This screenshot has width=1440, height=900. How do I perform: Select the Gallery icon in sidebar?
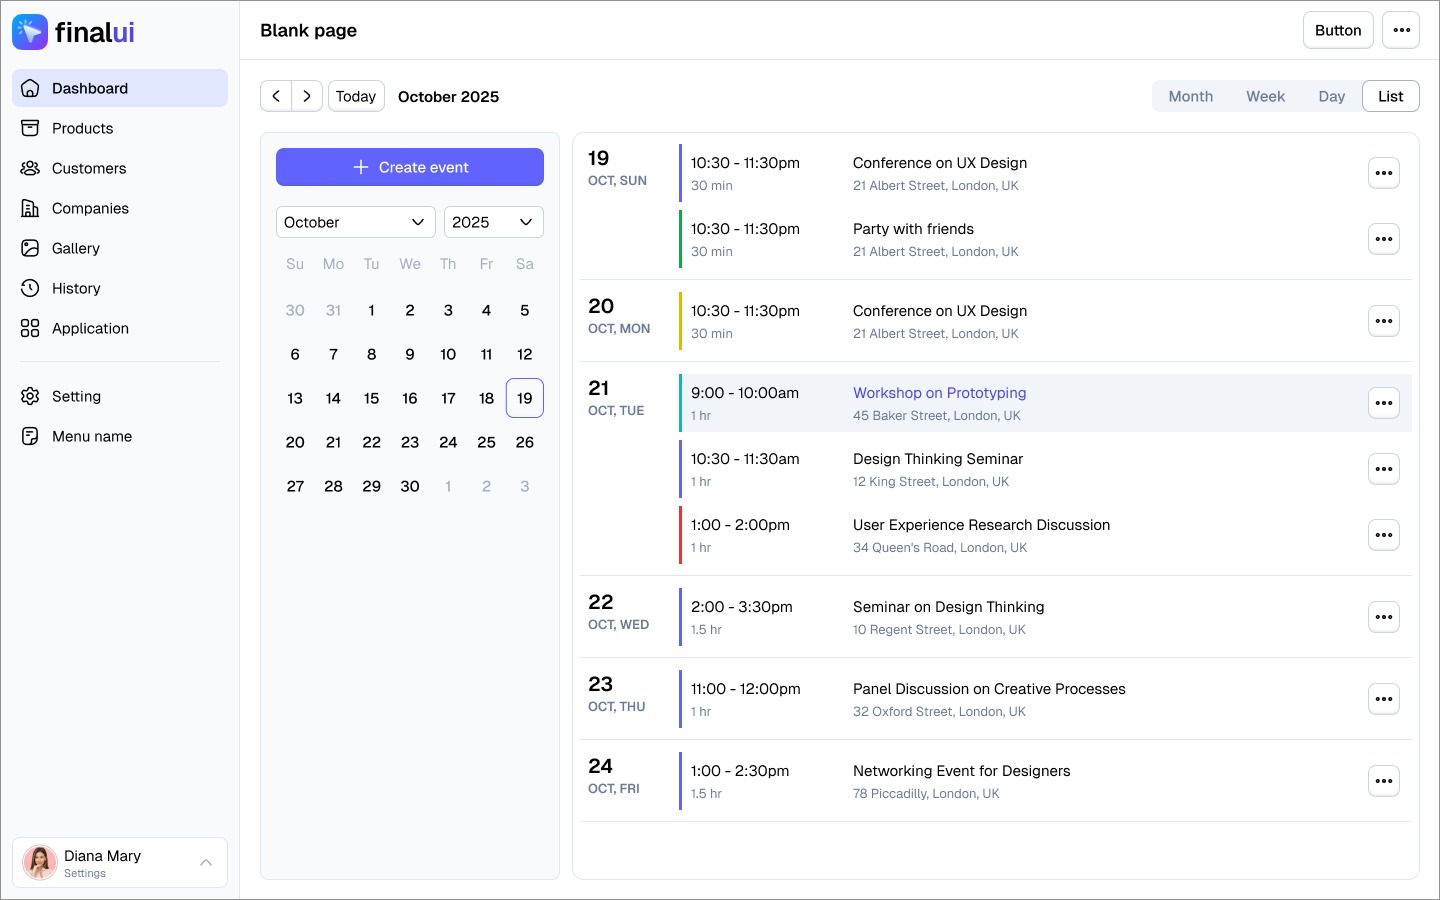pyautogui.click(x=30, y=248)
